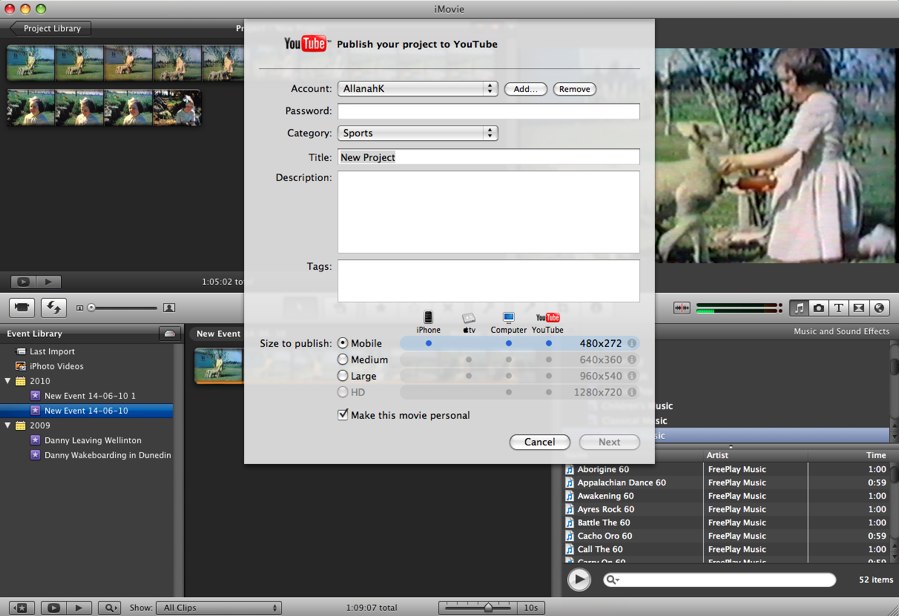Swap the events and projects areas

click(54, 307)
